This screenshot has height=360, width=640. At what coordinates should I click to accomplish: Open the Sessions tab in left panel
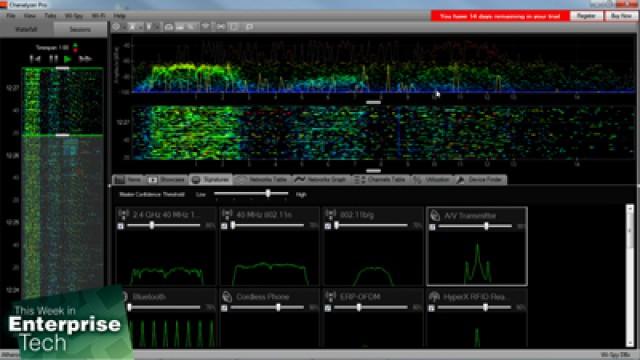coord(80,29)
